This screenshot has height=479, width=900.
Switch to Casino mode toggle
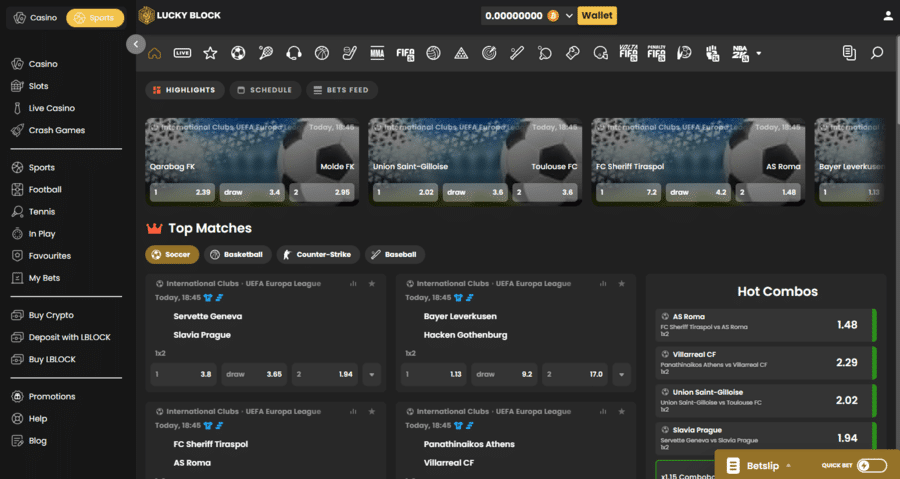point(36,18)
